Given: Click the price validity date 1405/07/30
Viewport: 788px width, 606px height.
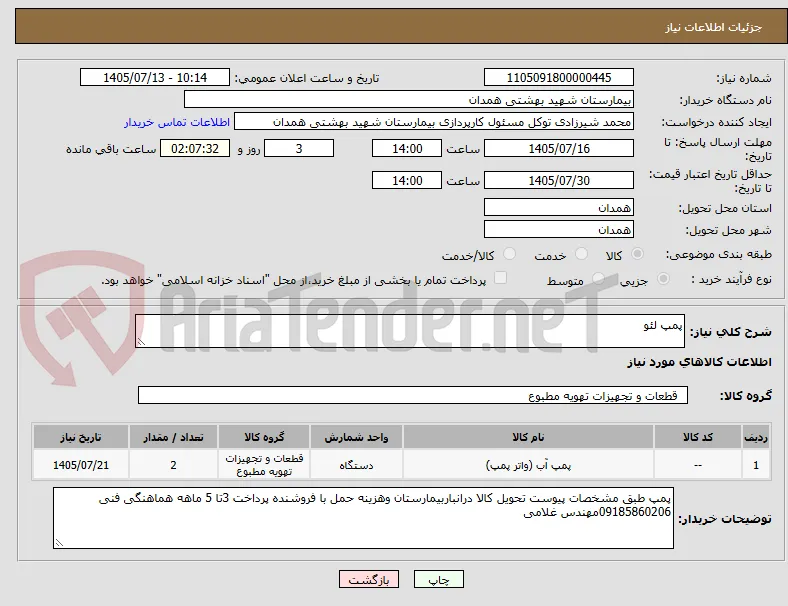Looking at the screenshot, I should click(558, 180).
